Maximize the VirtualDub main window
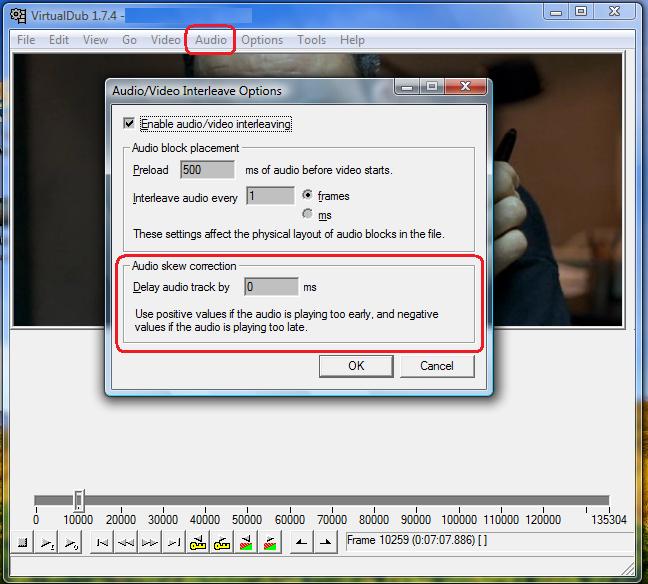The image size is (648, 584). [x=581, y=11]
